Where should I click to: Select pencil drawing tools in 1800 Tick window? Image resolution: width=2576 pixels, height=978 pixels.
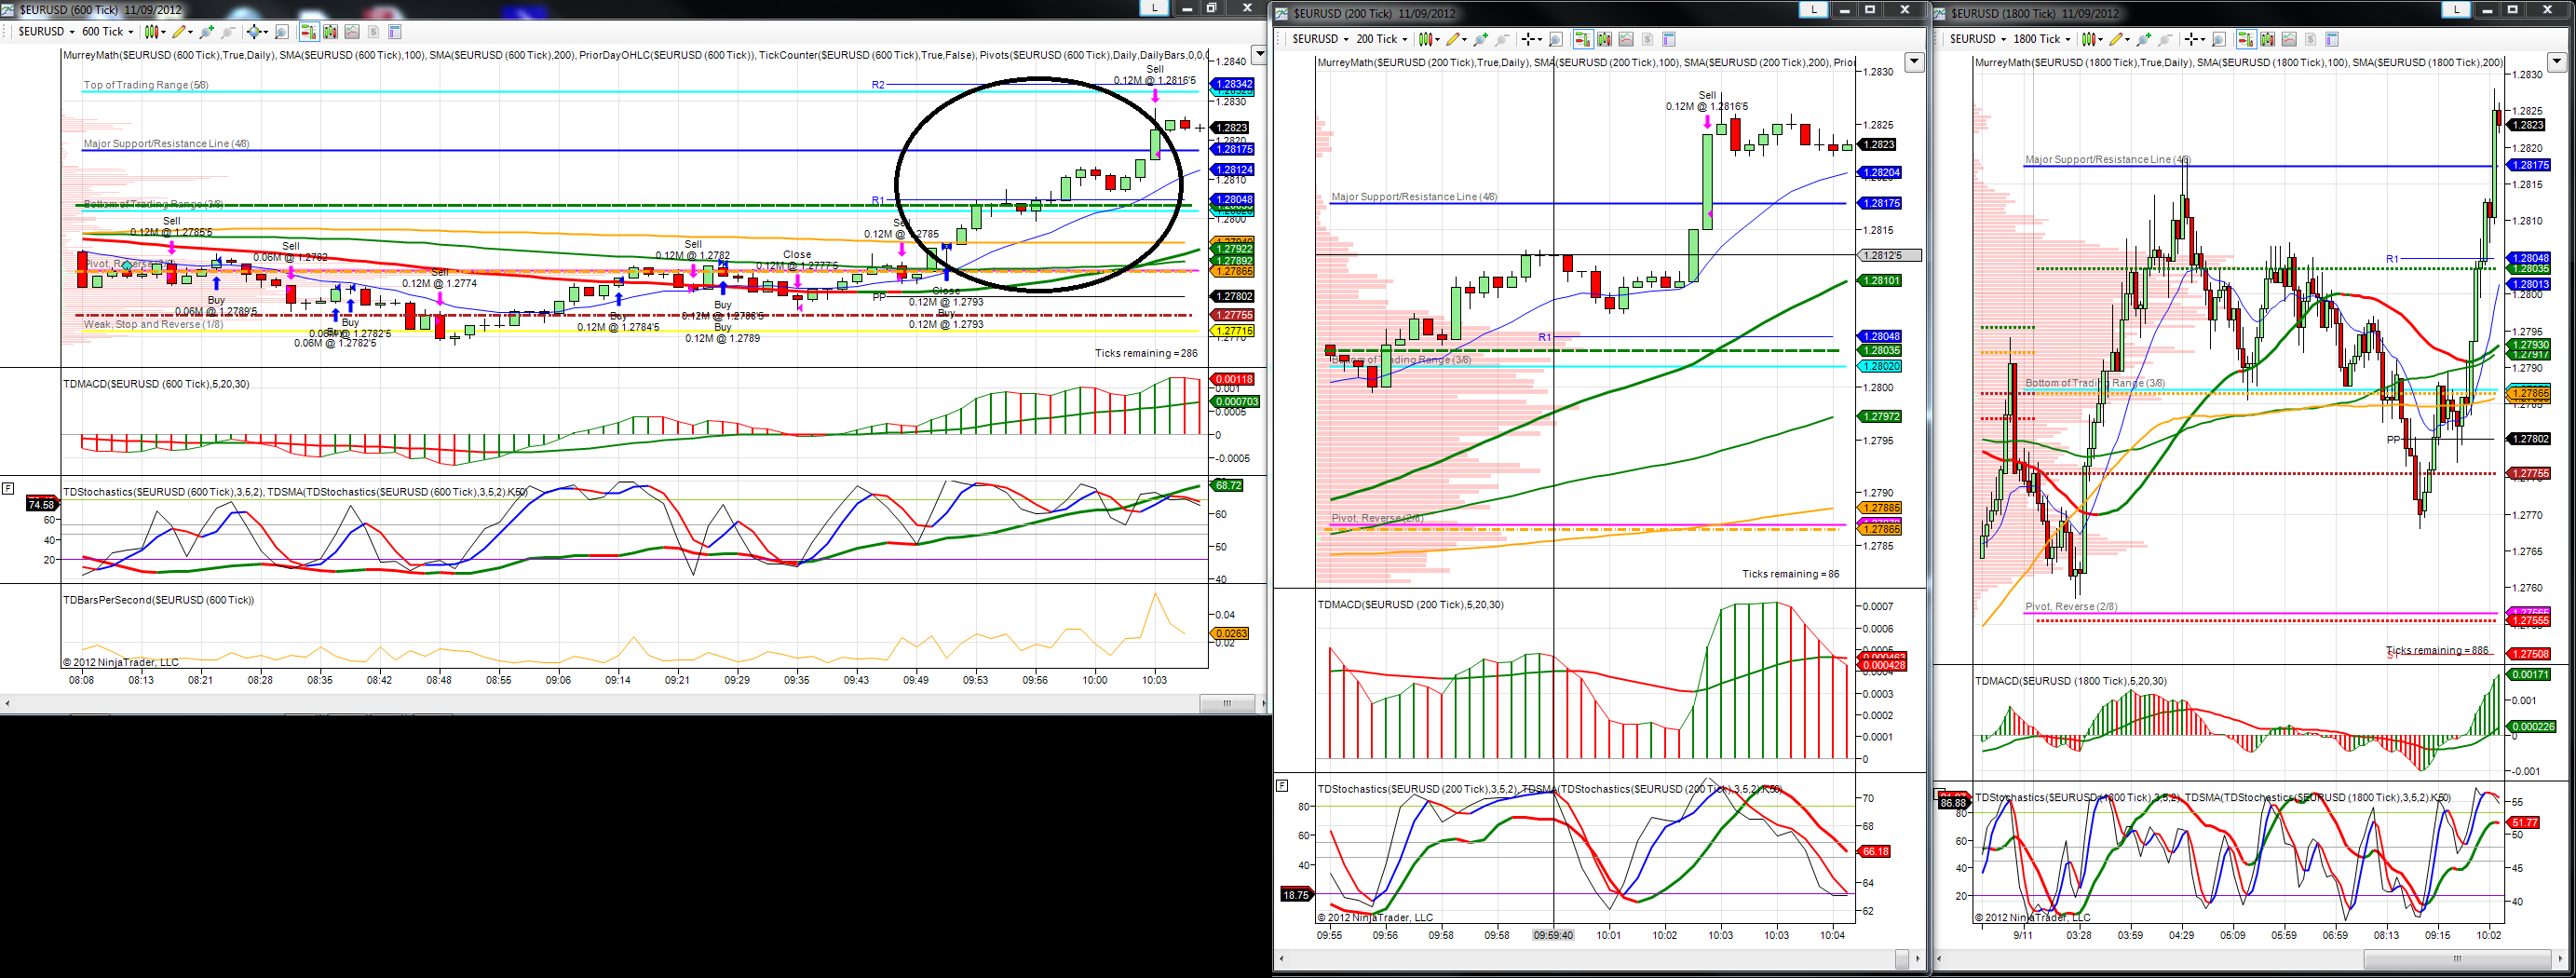pos(2119,39)
